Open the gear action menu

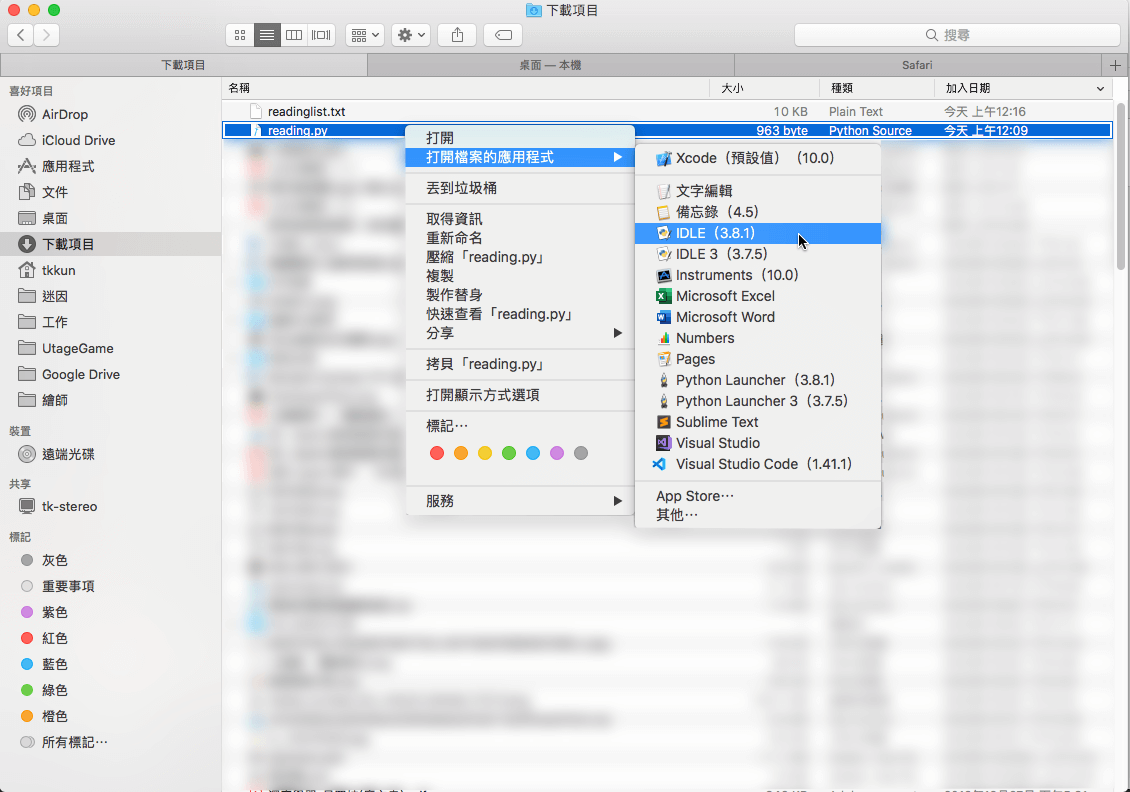pyautogui.click(x=411, y=35)
